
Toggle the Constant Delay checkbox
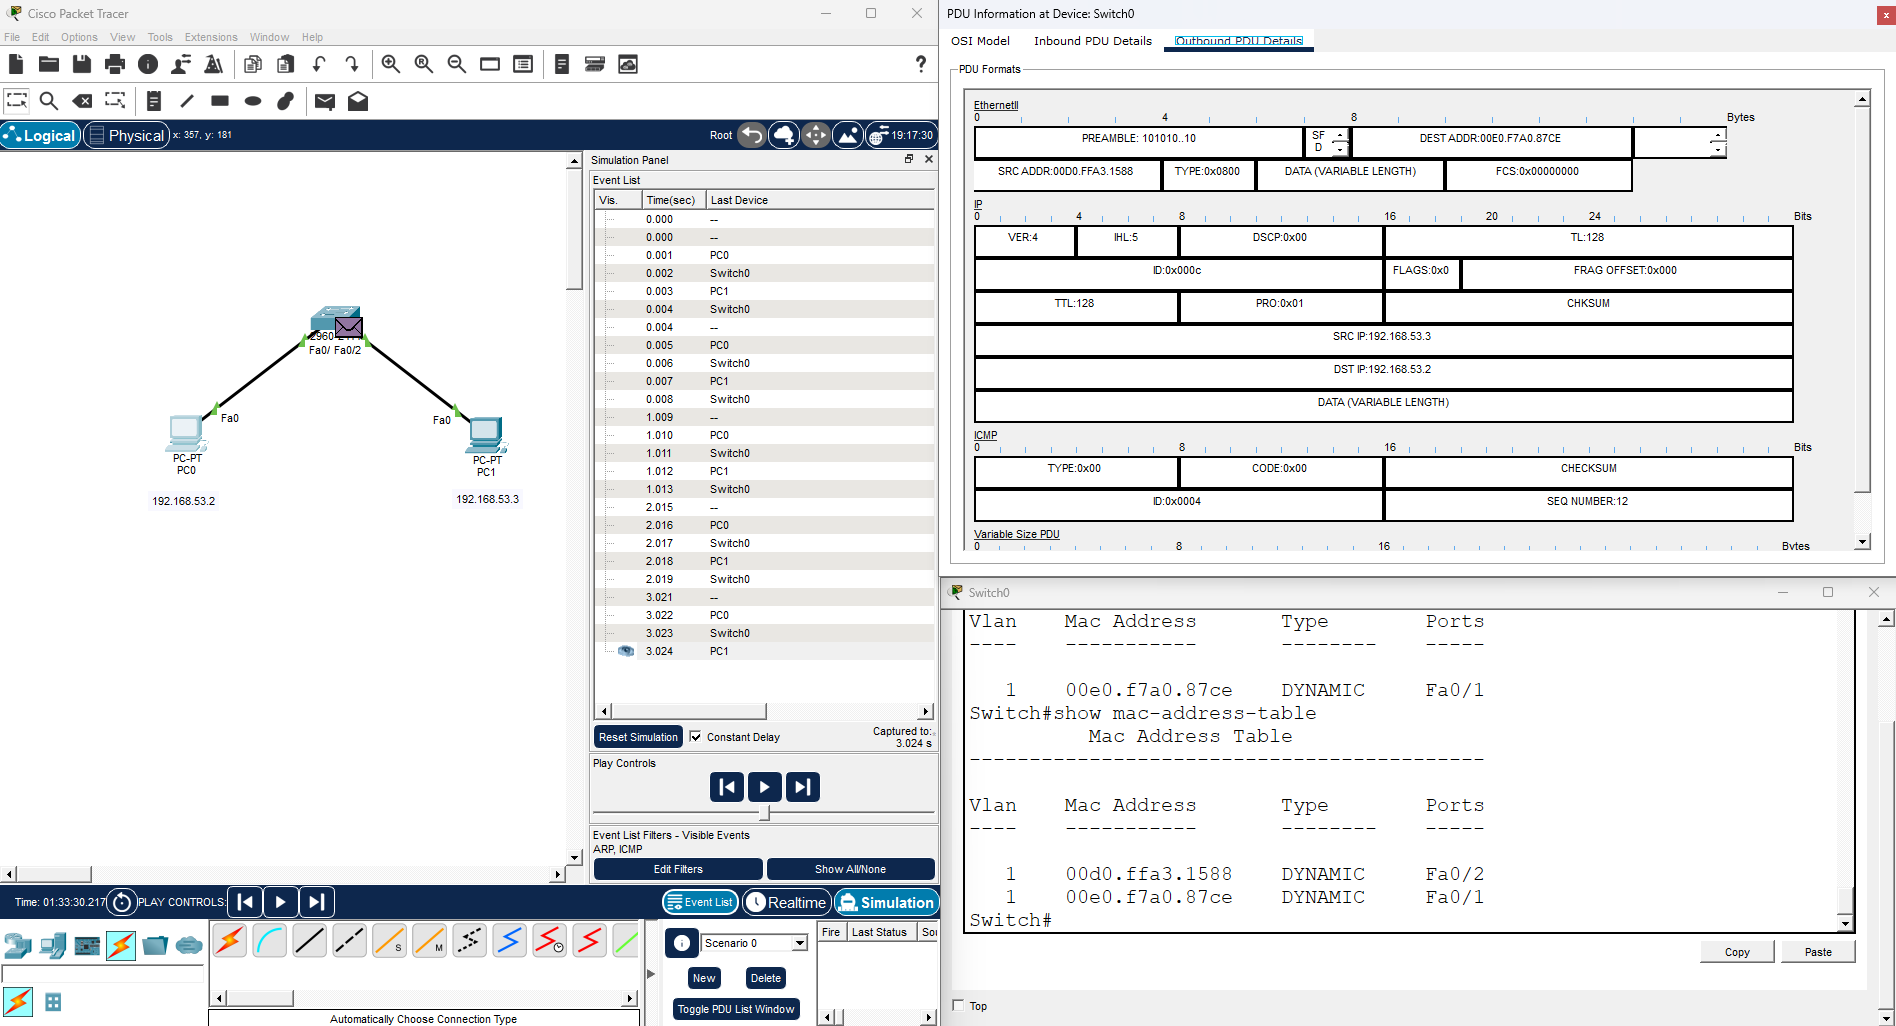(696, 737)
